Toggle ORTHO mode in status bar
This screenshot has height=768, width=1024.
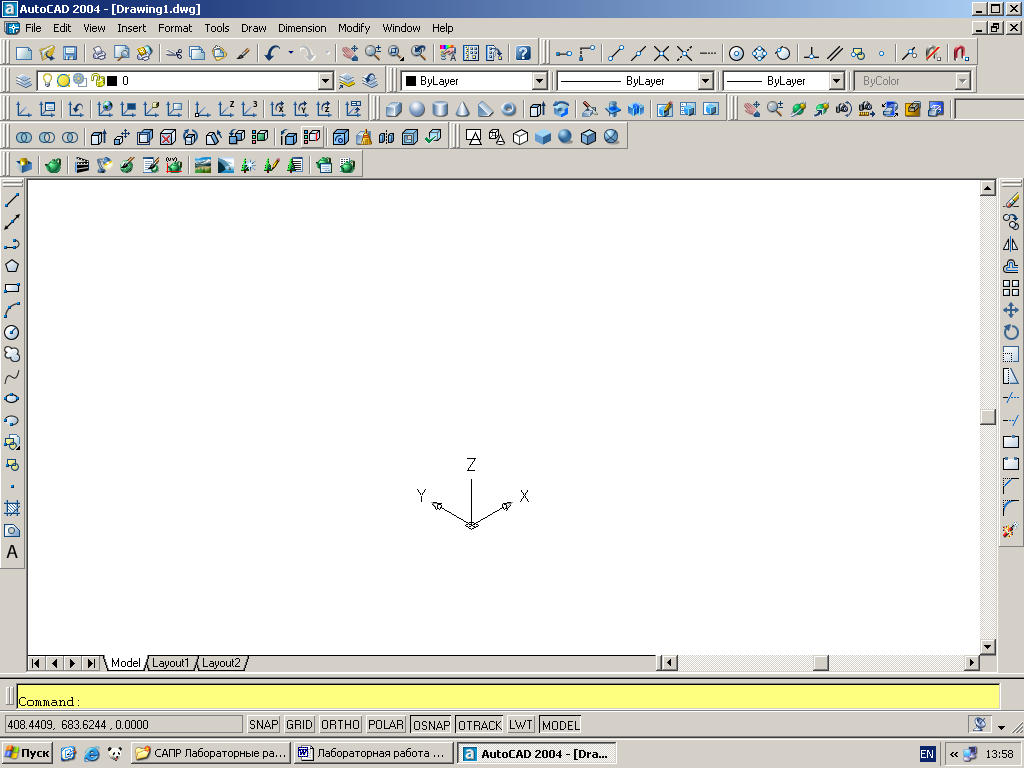[340, 725]
